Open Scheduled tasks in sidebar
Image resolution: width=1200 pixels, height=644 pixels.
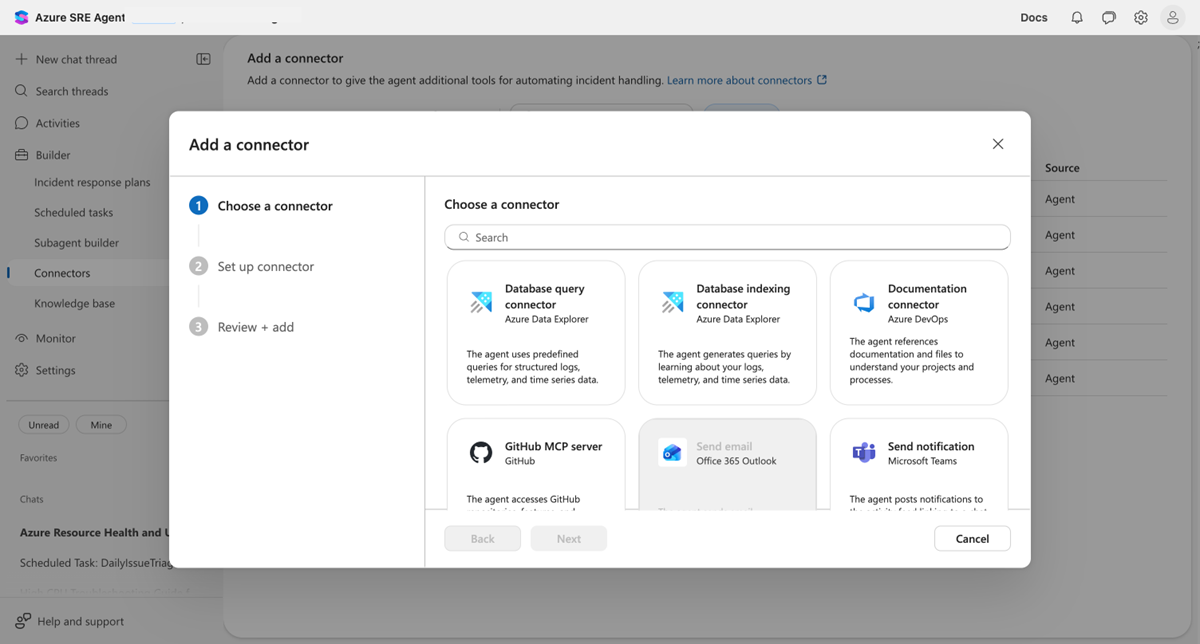coord(74,213)
